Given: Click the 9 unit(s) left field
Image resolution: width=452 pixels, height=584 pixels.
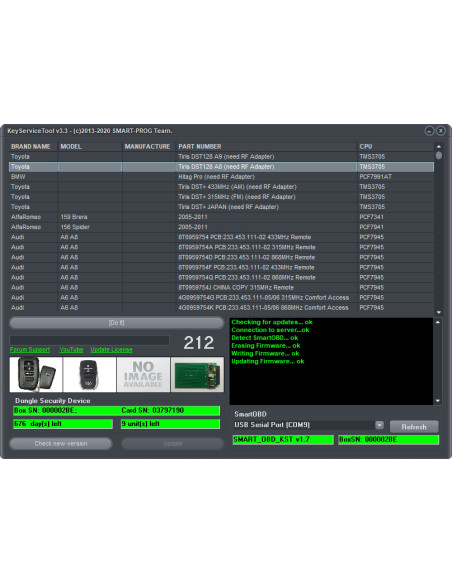Looking at the screenshot, I should [x=171, y=424].
